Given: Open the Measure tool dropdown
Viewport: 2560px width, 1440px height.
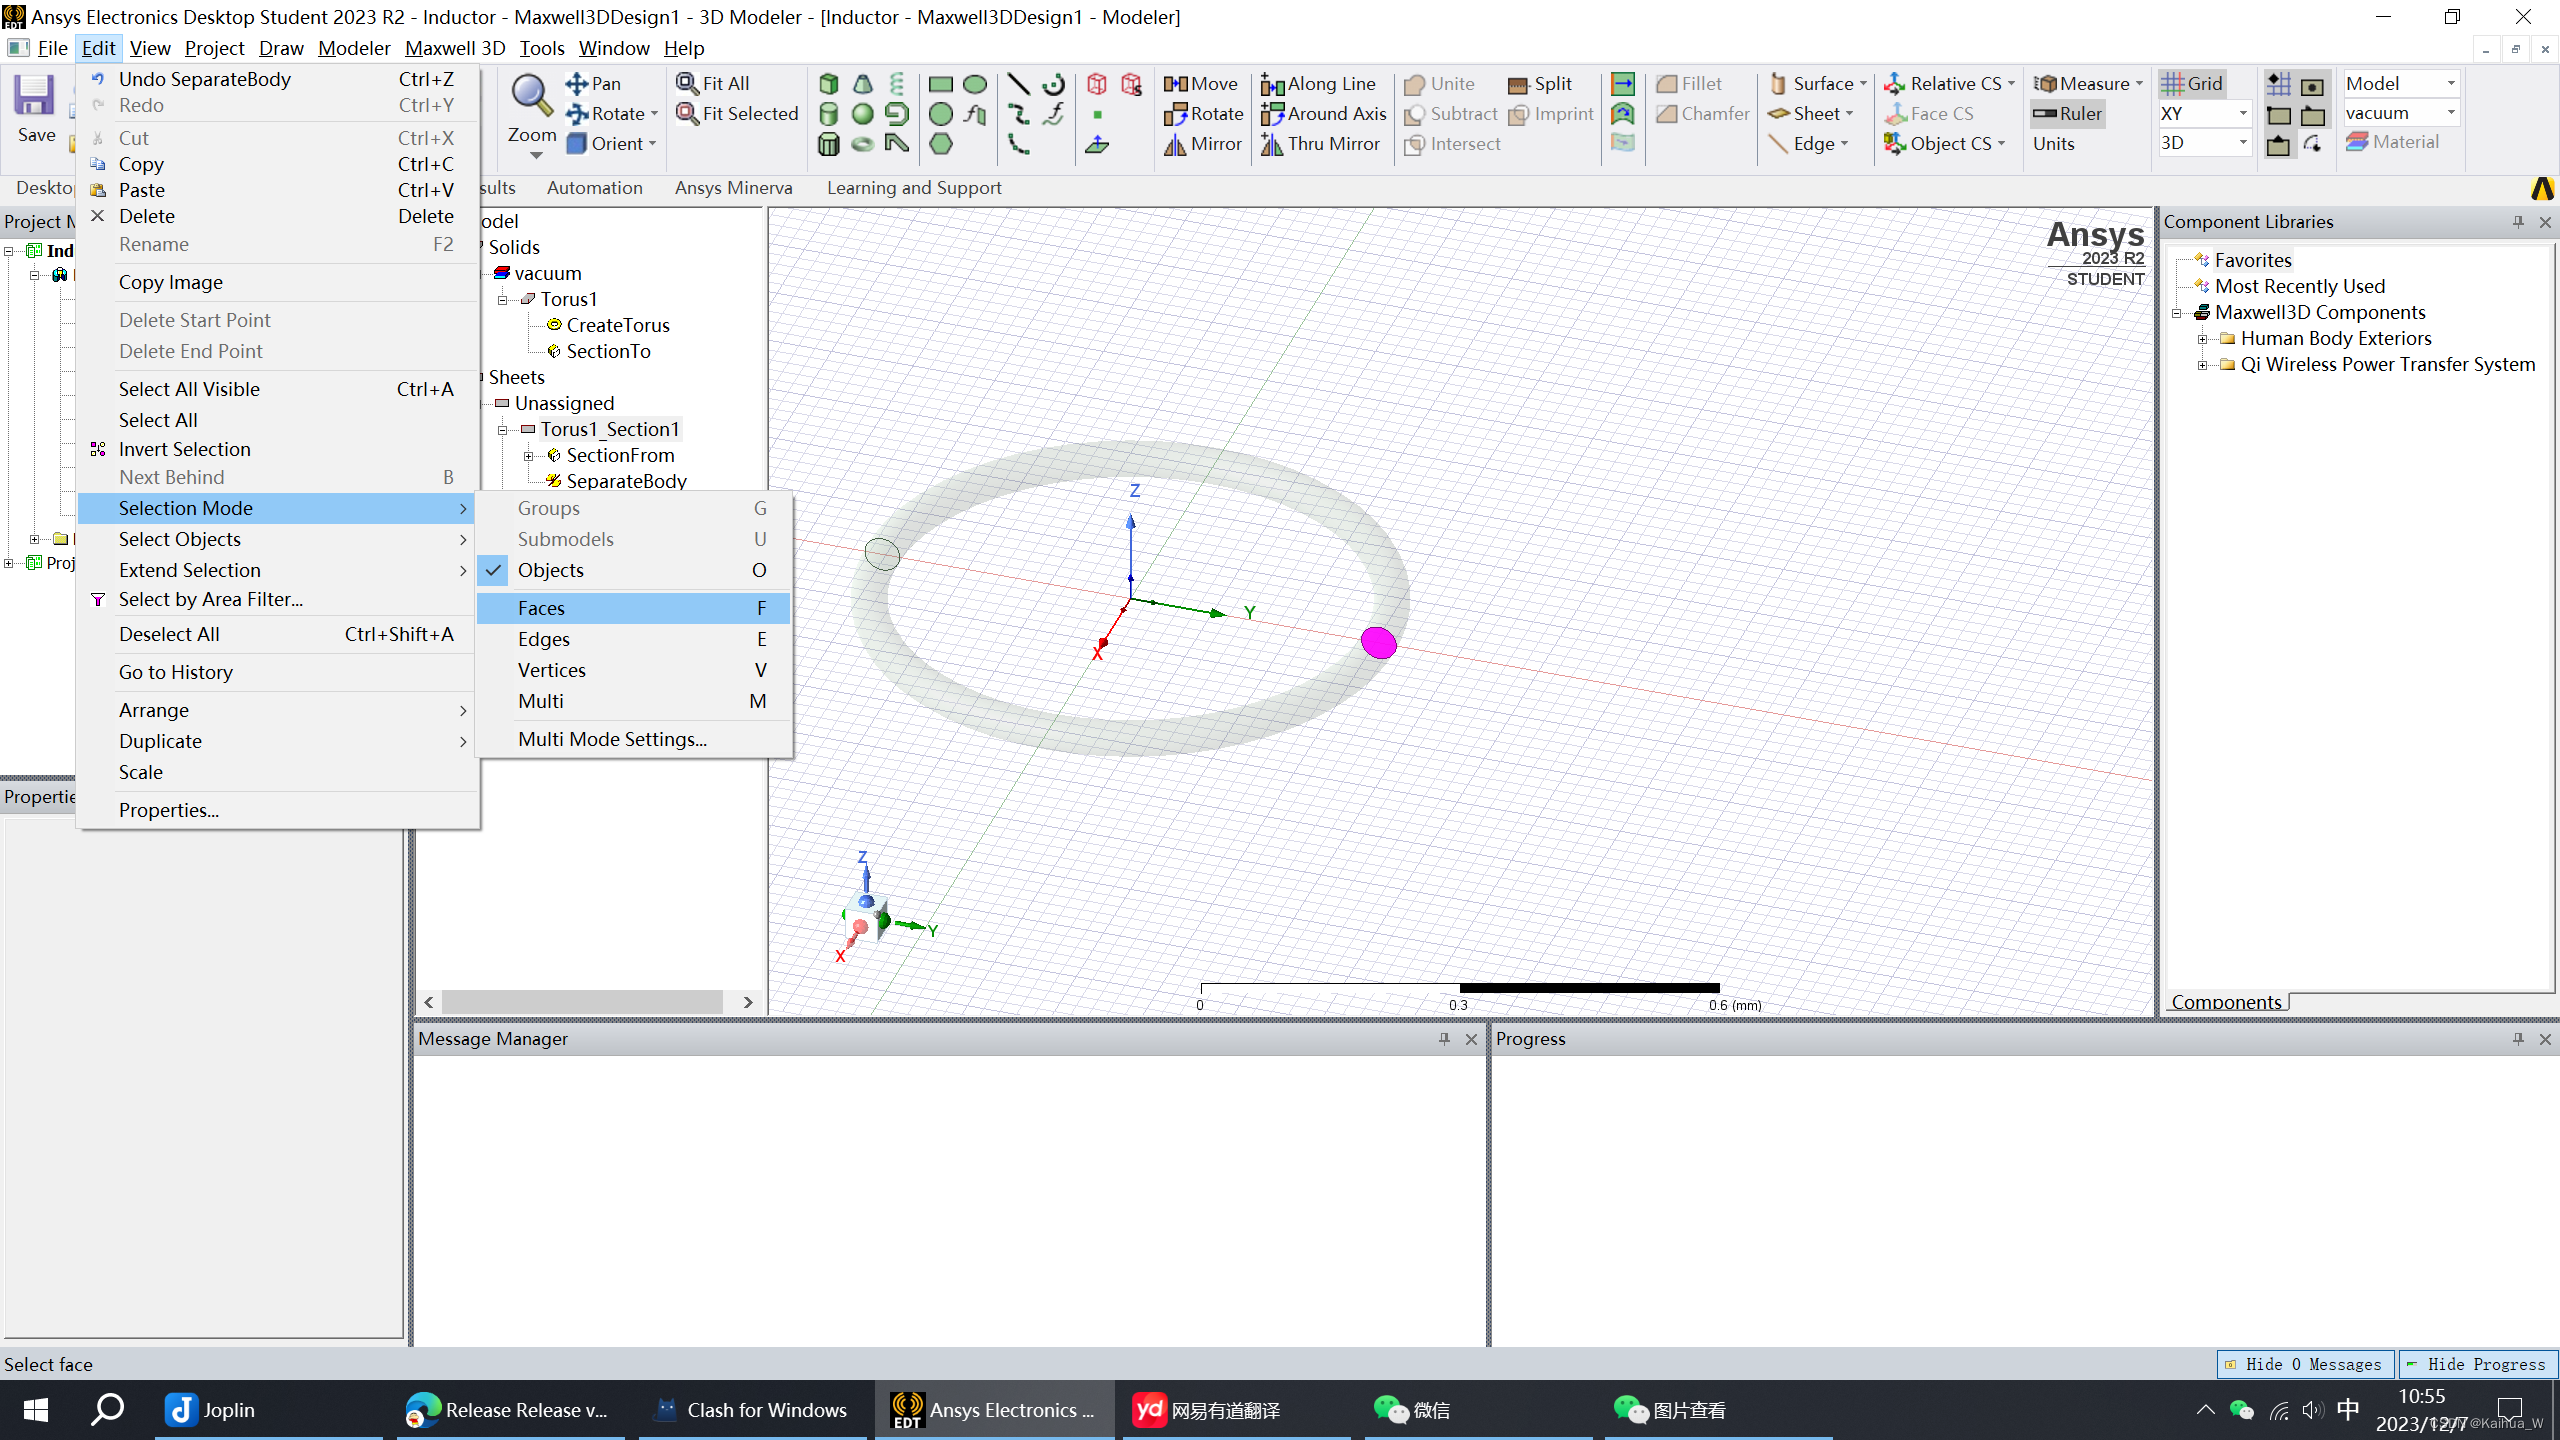Looking at the screenshot, I should point(2138,84).
